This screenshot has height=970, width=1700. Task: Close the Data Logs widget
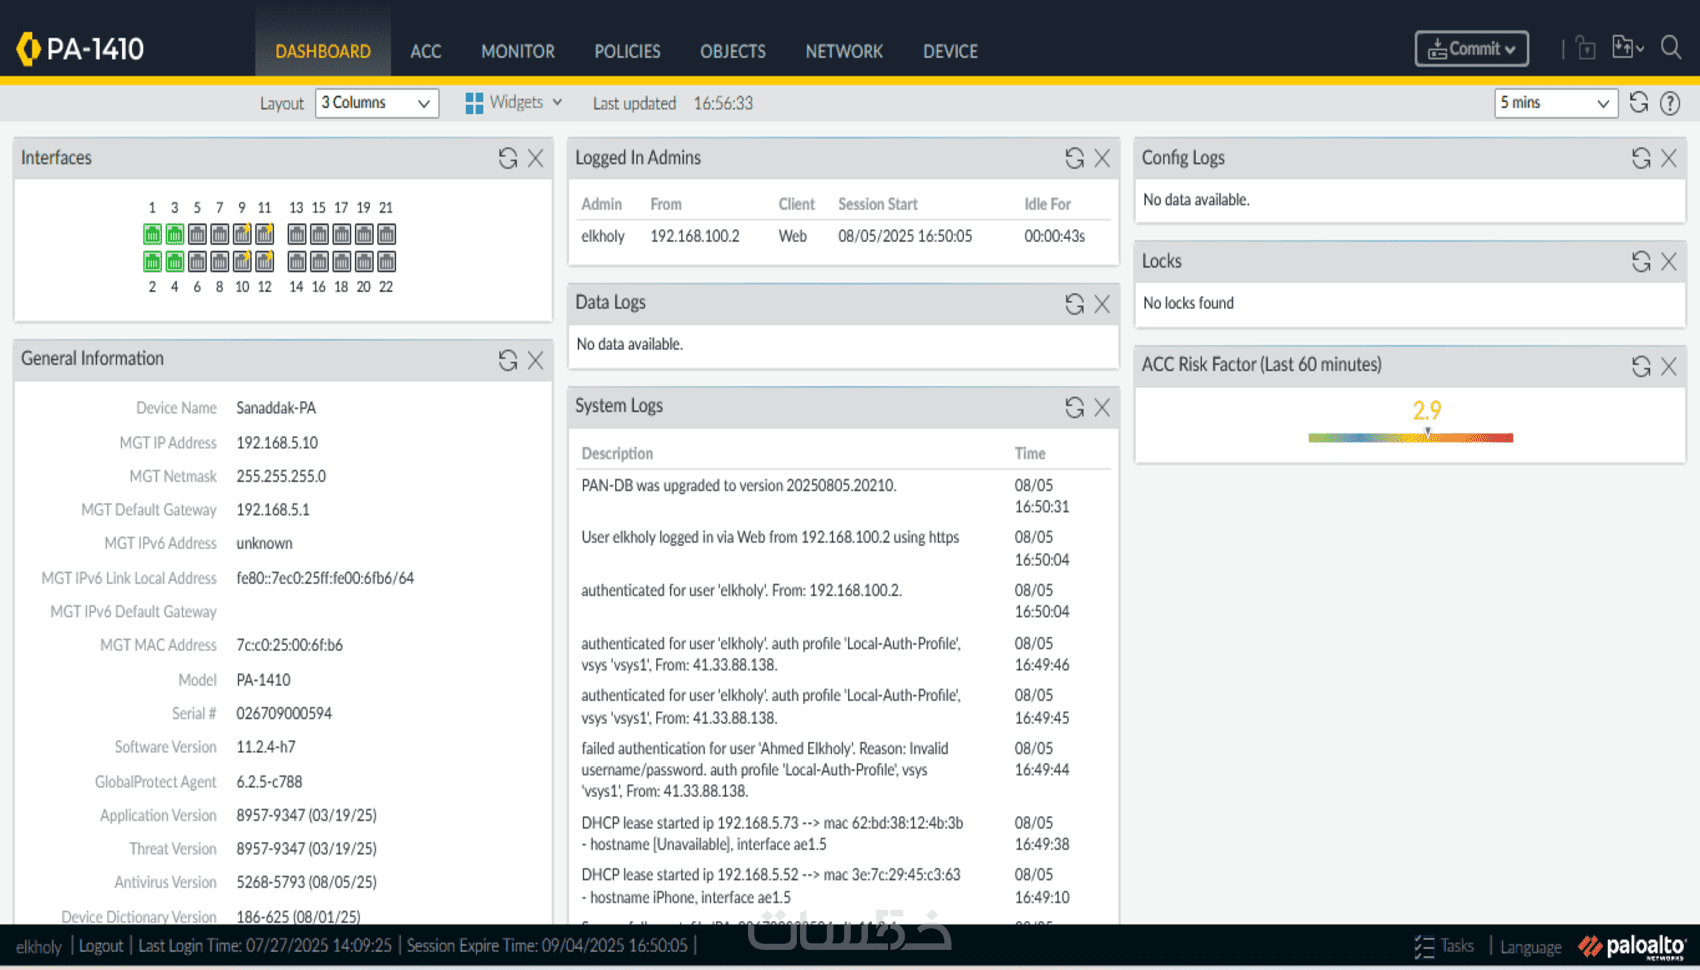1102,304
